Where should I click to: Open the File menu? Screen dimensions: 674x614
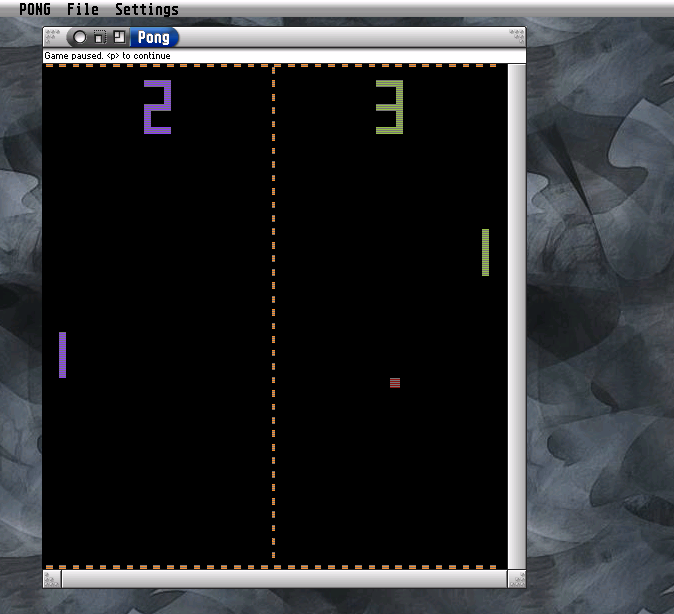83,9
